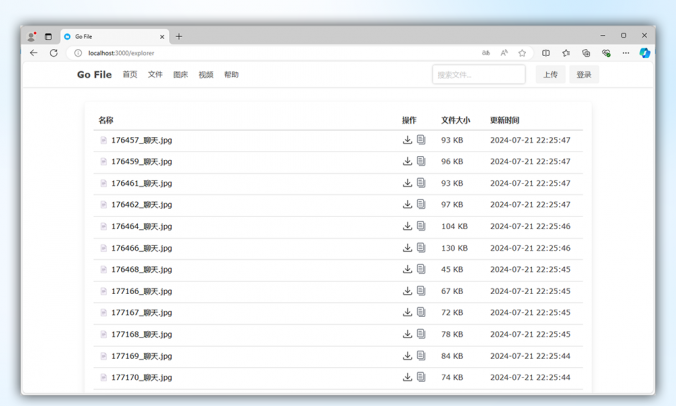Image resolution: width=676 pixels, height=406 pixels.
Task: Copy link of 176466_聊天.jpg
Action: tap(421, 248)
